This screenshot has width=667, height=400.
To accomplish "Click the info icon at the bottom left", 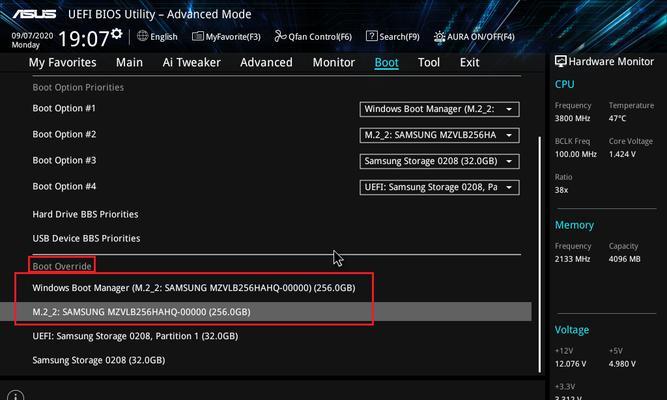I will pos(15,396).
